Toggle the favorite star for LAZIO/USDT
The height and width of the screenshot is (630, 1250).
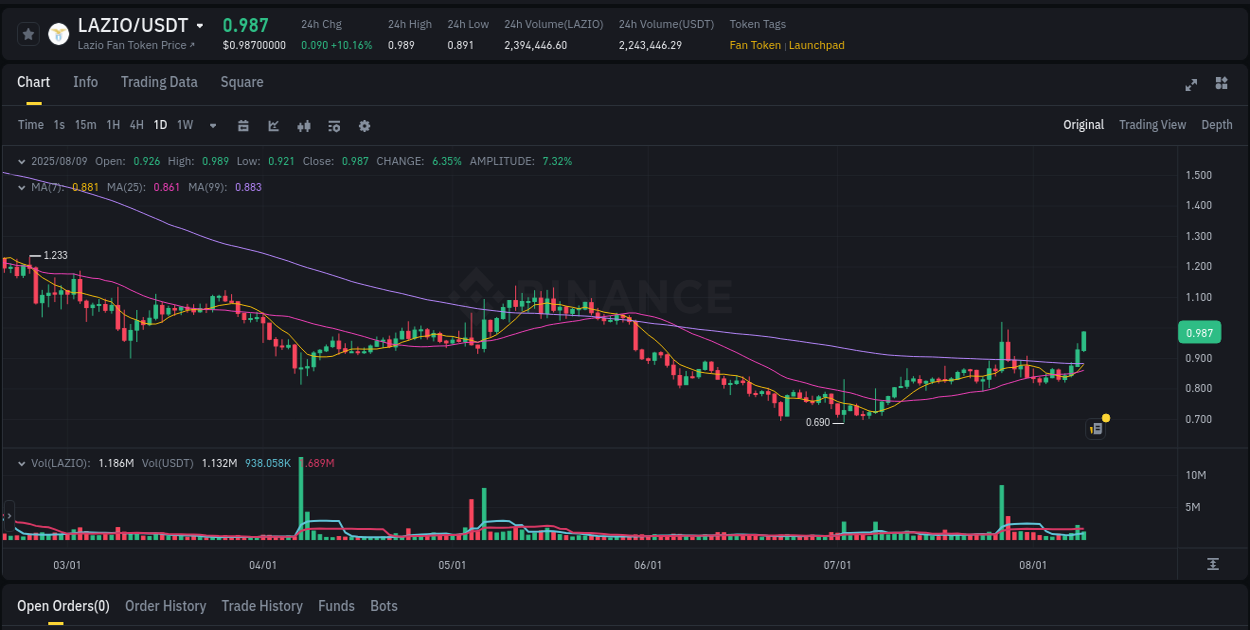click(28, 33)
